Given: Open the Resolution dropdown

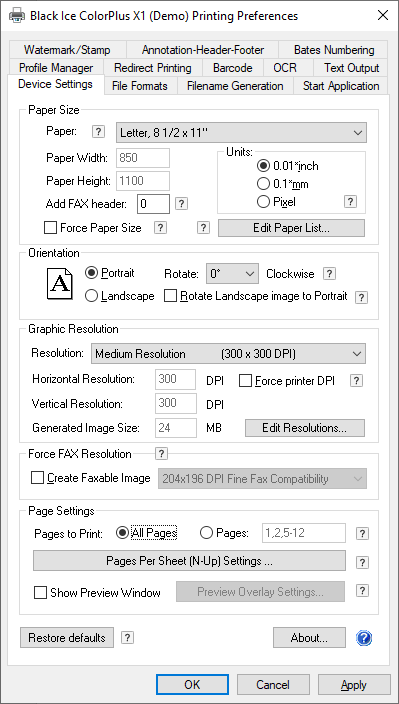Looking at the screenshot, I should click(228, 354).
